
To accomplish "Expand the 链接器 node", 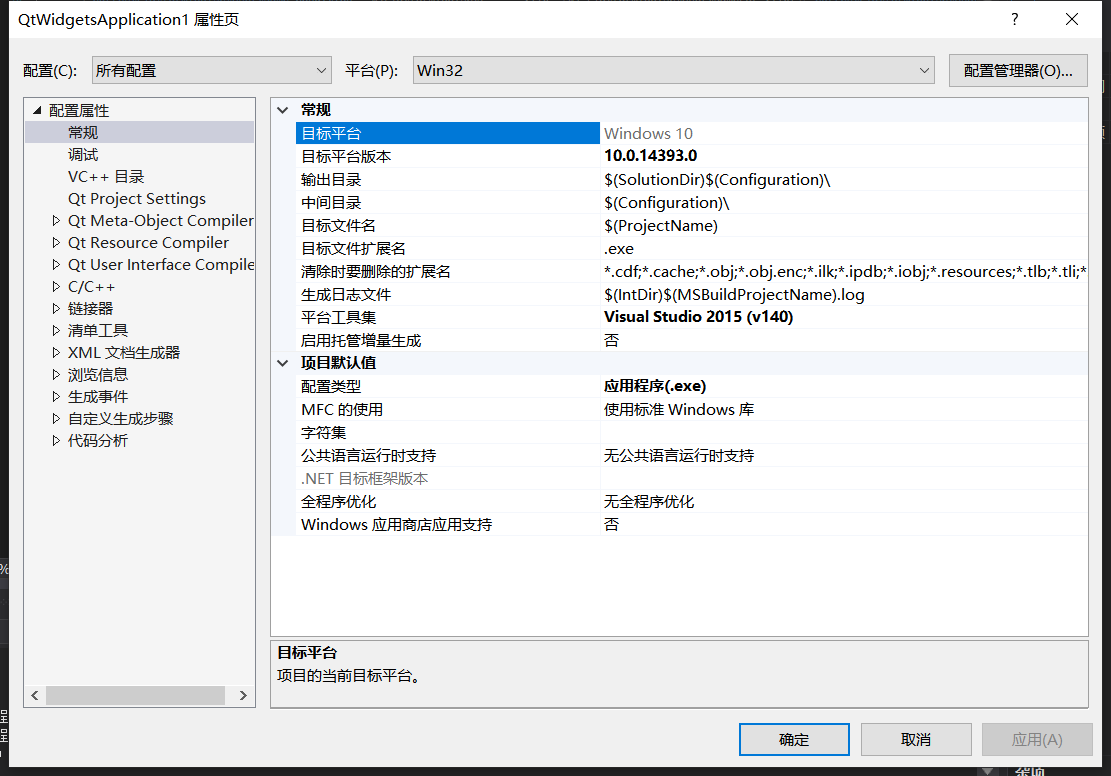I will 57,307.
